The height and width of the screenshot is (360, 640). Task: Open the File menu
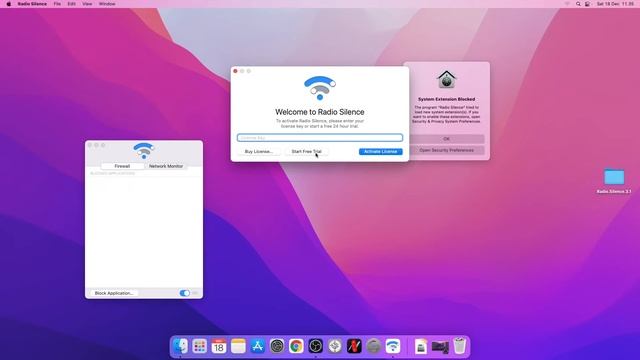click(x=57, y=4)
